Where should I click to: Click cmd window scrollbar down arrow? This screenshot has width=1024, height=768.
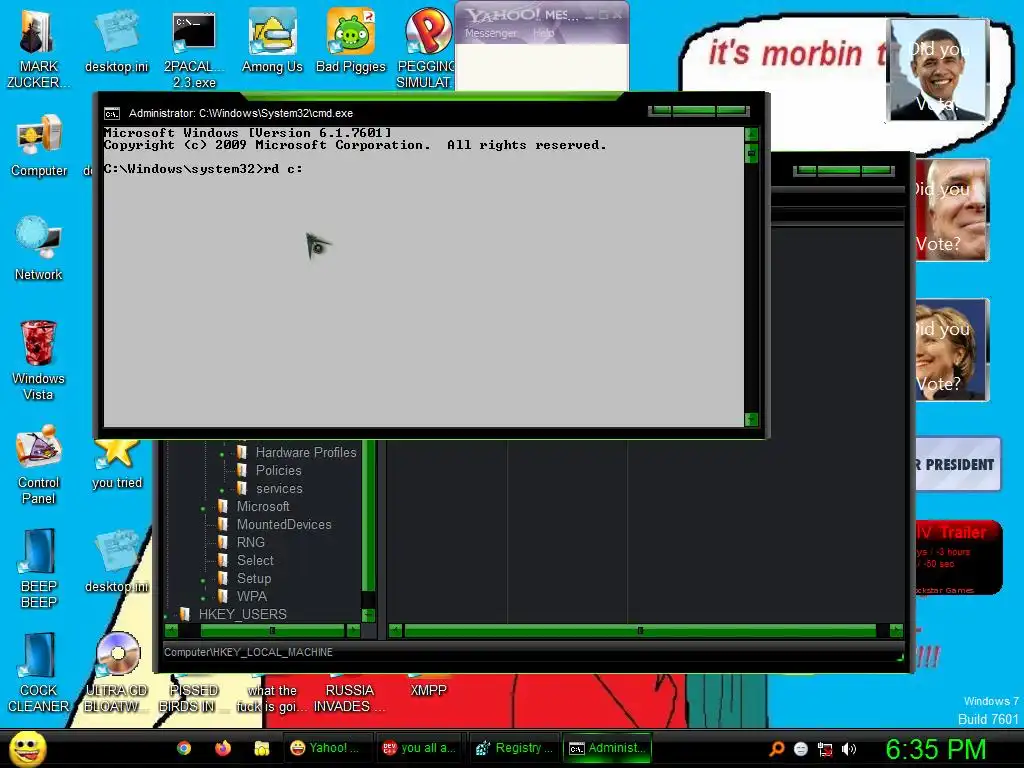(x=751, y=419)
